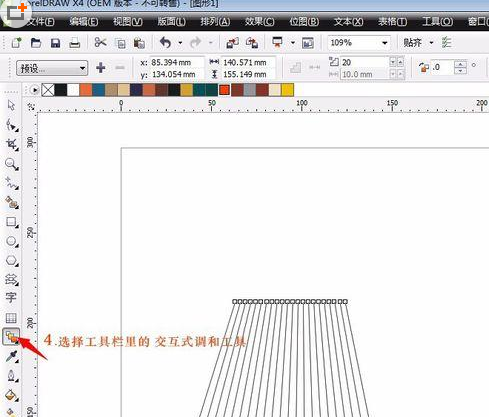Open the 位图(B) menu
The height and width of the screenshot is (417, 489).
(304, 22)
